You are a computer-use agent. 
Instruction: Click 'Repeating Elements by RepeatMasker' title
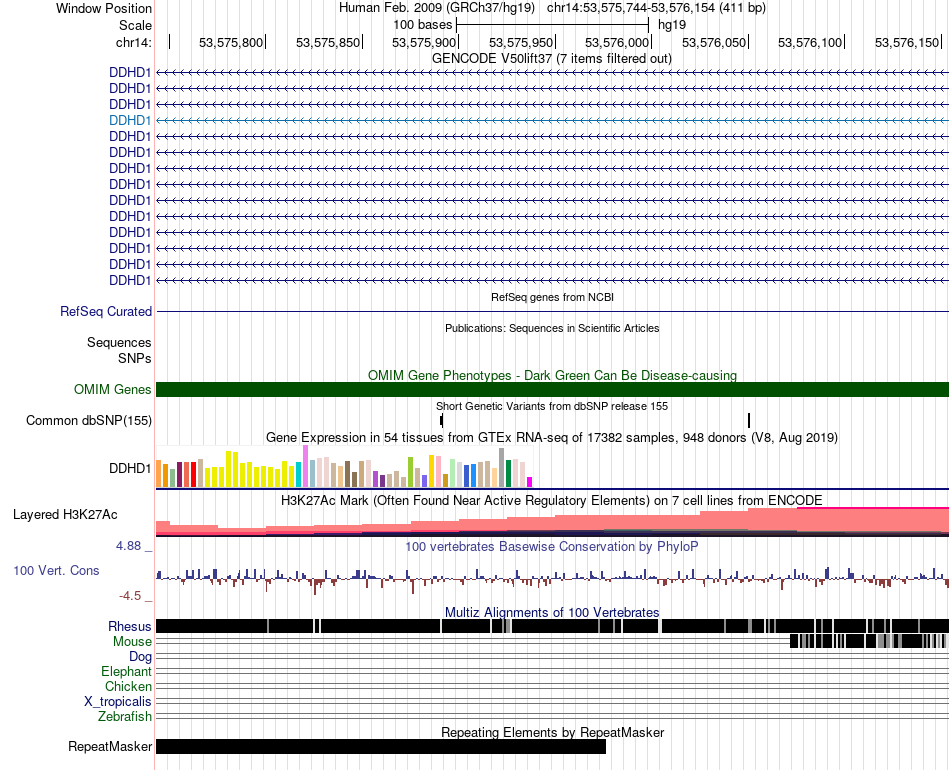point(553,732)
